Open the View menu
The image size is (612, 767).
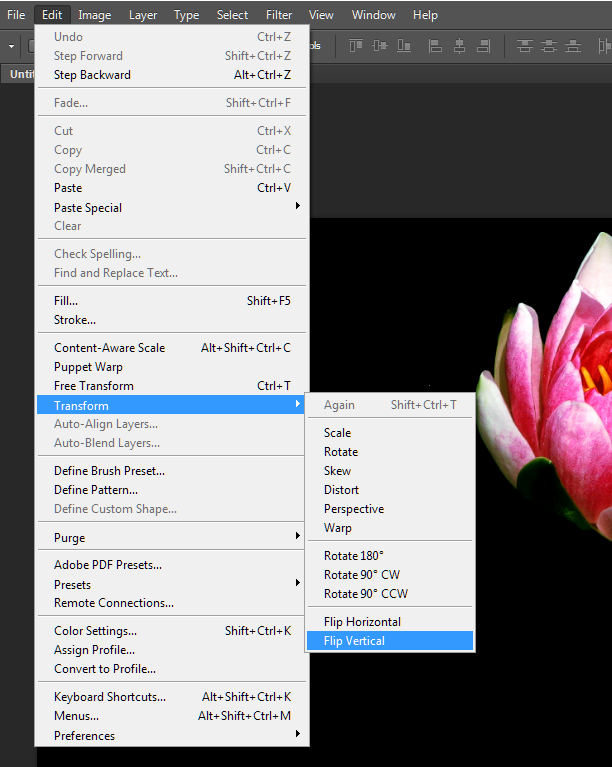(321, 15)
